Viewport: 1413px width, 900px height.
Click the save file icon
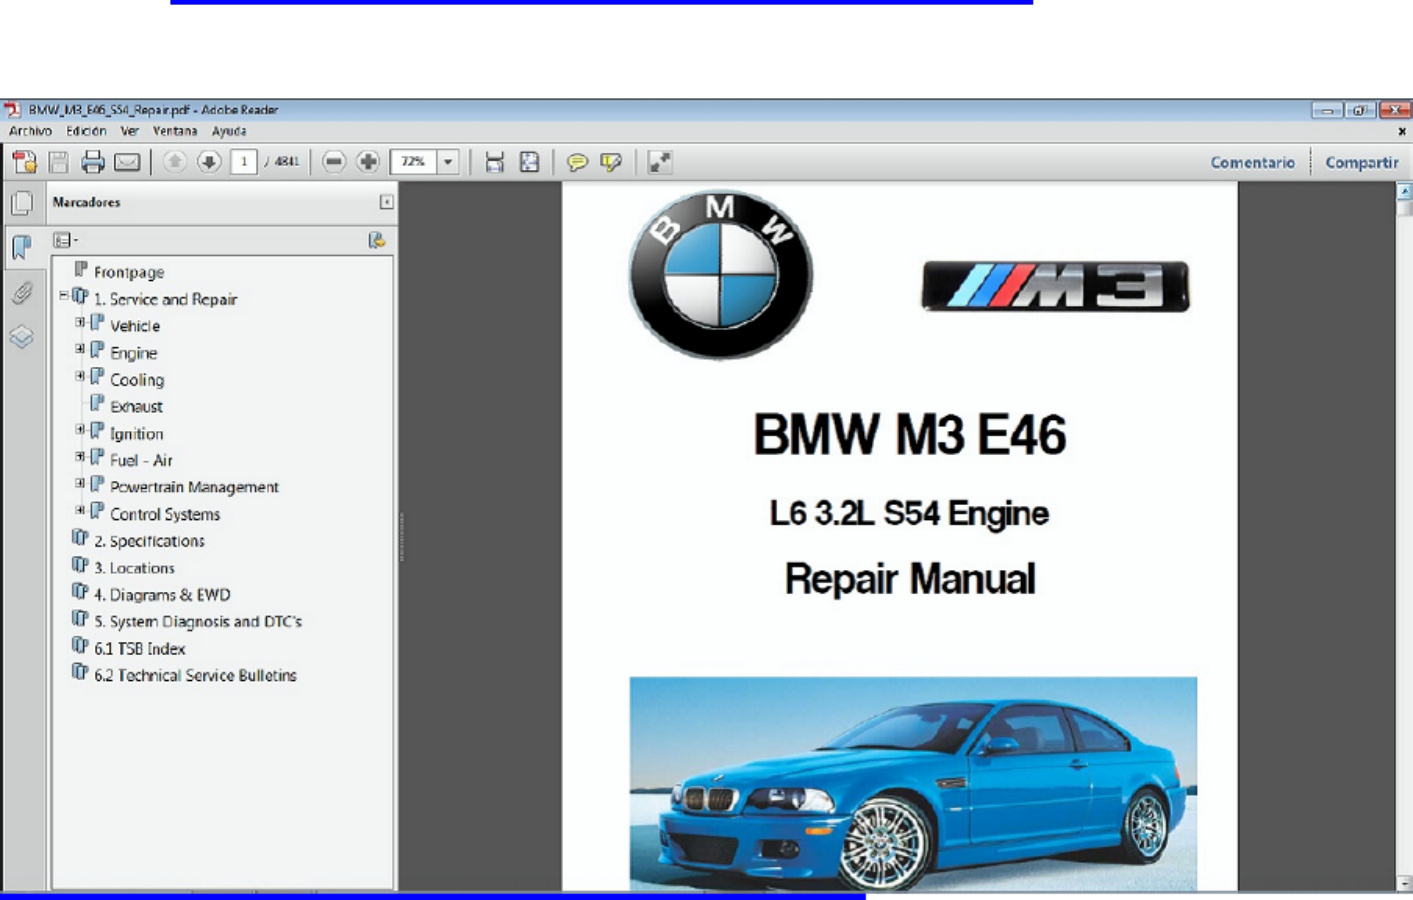click(x=59, y=162)
